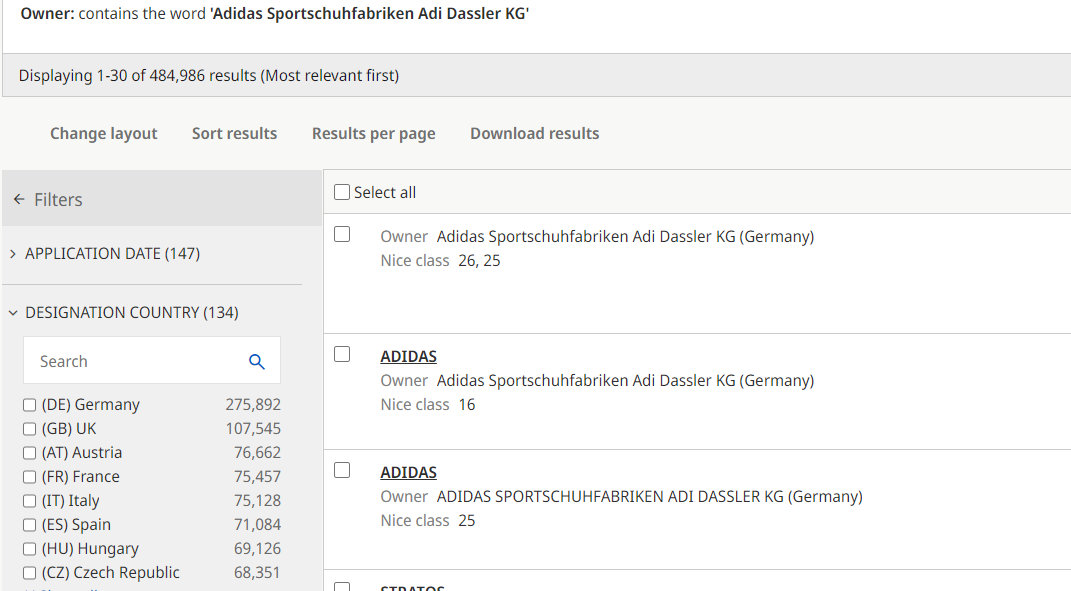
Task: Click the Italy count 75,128
Action: (x=257, y=500)
